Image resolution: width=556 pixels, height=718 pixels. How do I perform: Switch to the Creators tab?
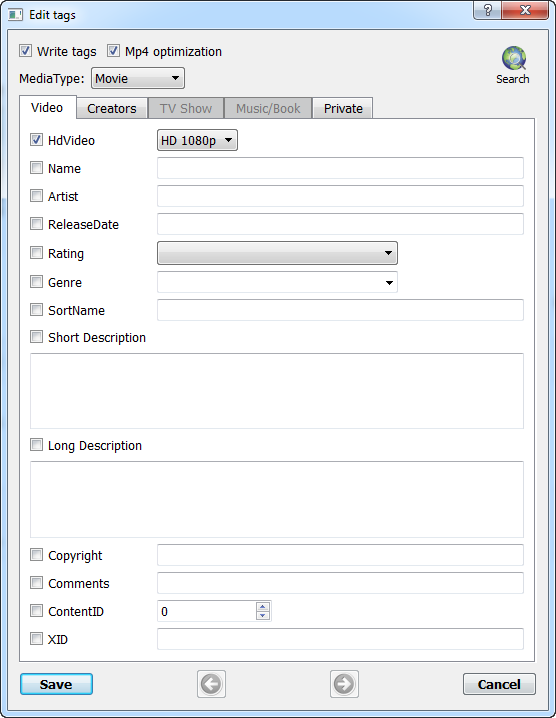click(112, 109)
